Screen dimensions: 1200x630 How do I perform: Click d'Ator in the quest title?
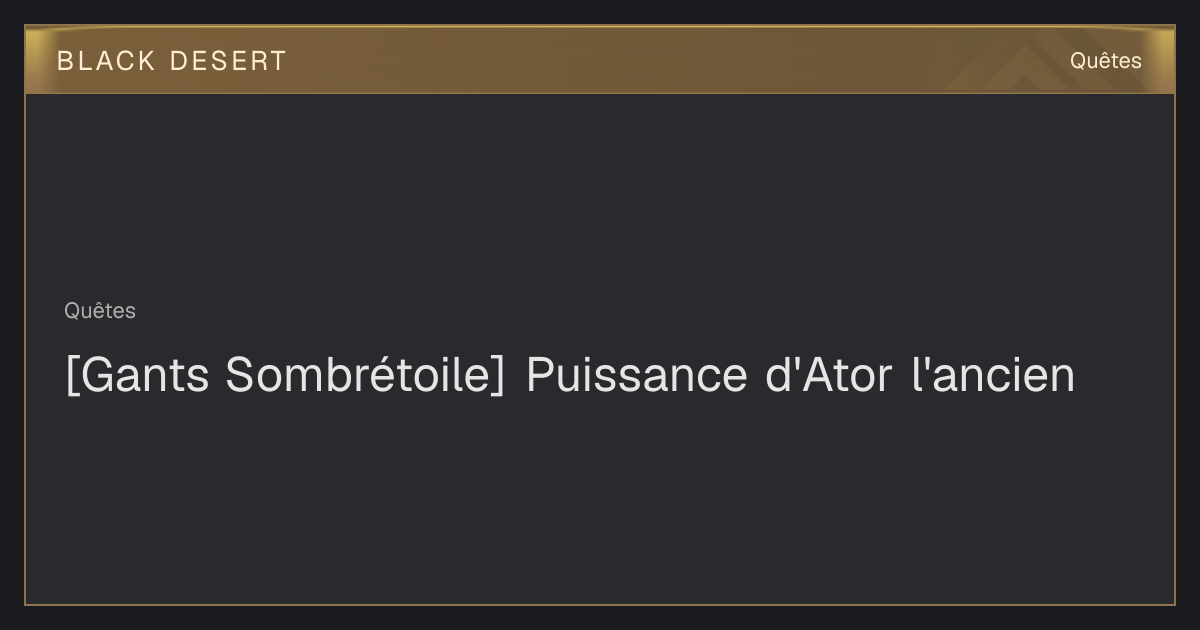[x=828, y=376]
